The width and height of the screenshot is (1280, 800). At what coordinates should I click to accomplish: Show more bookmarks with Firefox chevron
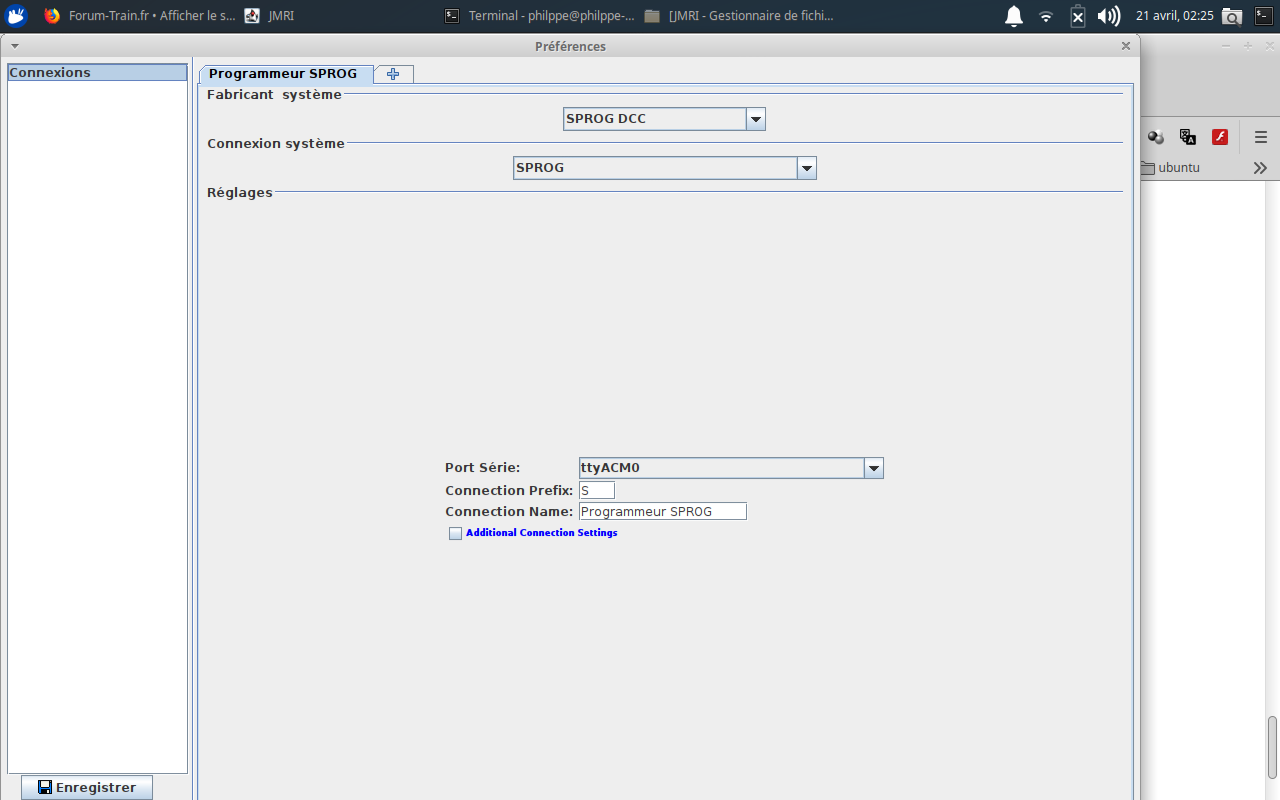click(1260, 168)
